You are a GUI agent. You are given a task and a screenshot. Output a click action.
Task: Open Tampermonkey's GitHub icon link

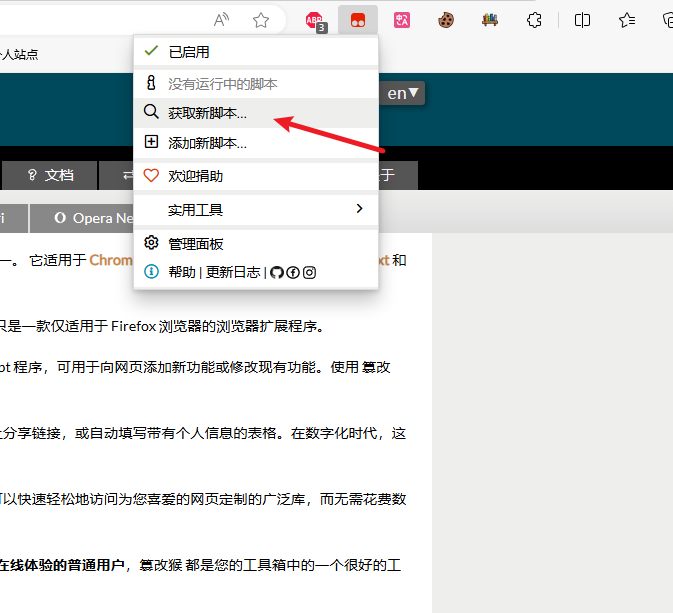pyautogui.click(x=277, y=272)
